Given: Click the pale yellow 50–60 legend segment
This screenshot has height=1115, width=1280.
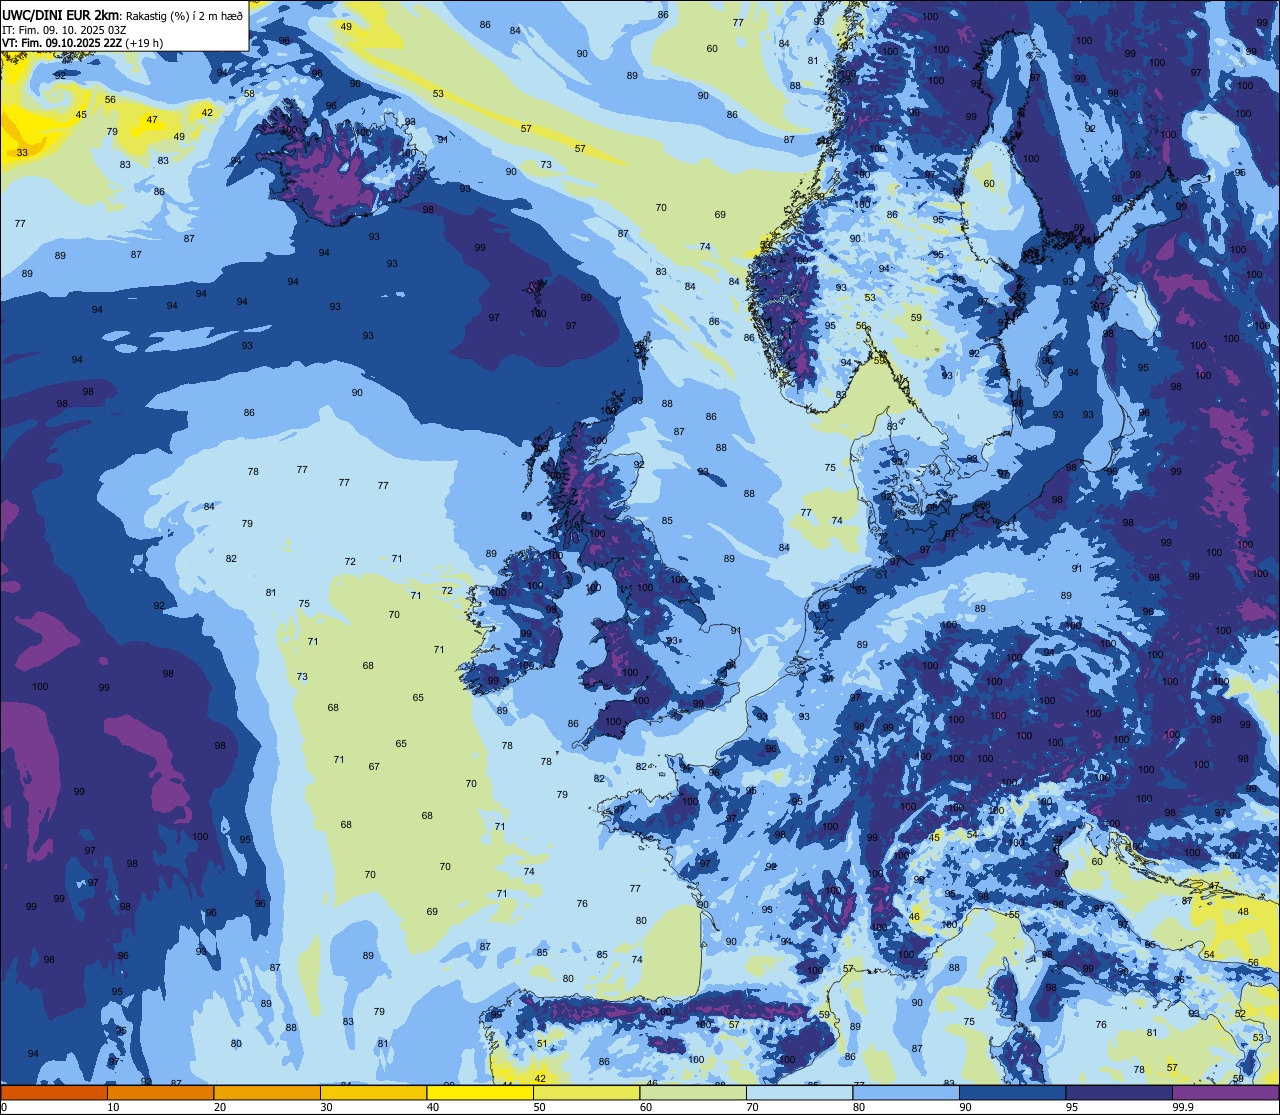Looking at the screenshot, I should pos(586,1092).
